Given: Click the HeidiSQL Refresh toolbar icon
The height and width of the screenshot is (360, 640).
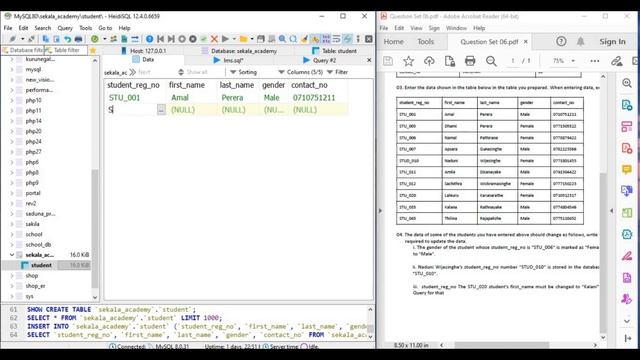Looking at the screenshot, I should pyautogui.click(x=95, y=39).
